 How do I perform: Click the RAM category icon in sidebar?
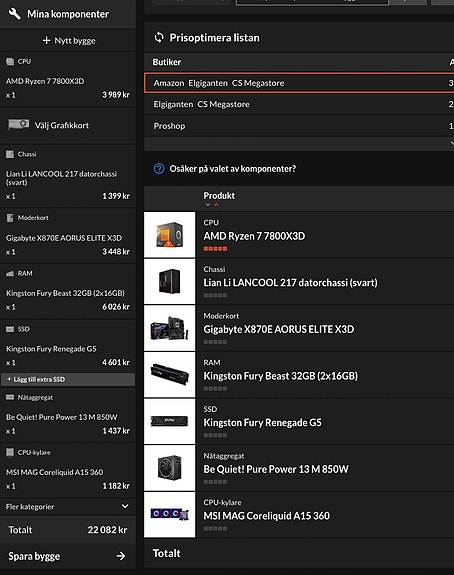point(10,274)
